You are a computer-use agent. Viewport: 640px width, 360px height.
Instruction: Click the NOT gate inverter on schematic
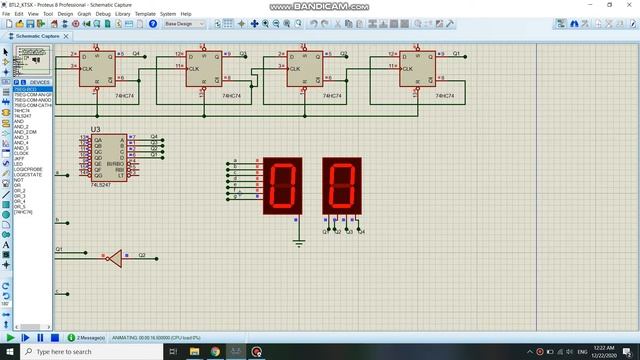point(115,258)
